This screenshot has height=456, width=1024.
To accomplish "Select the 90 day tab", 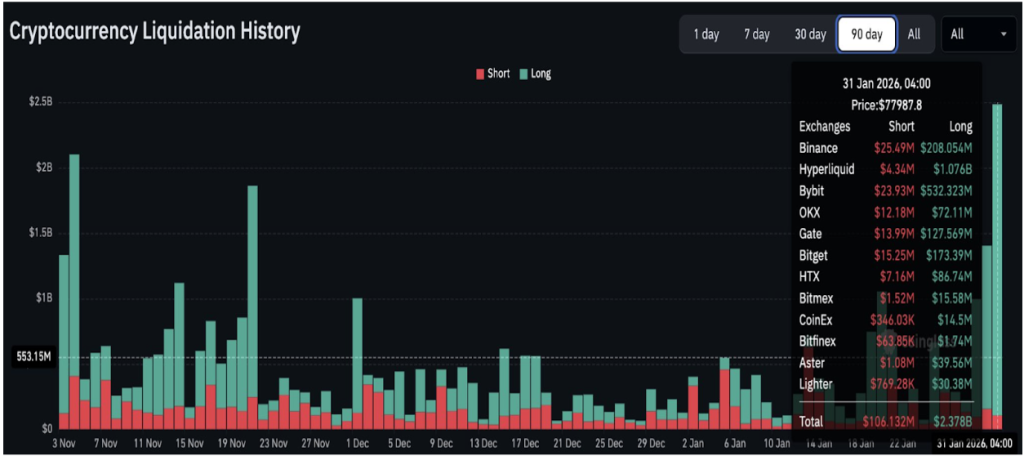I will 866,34.
